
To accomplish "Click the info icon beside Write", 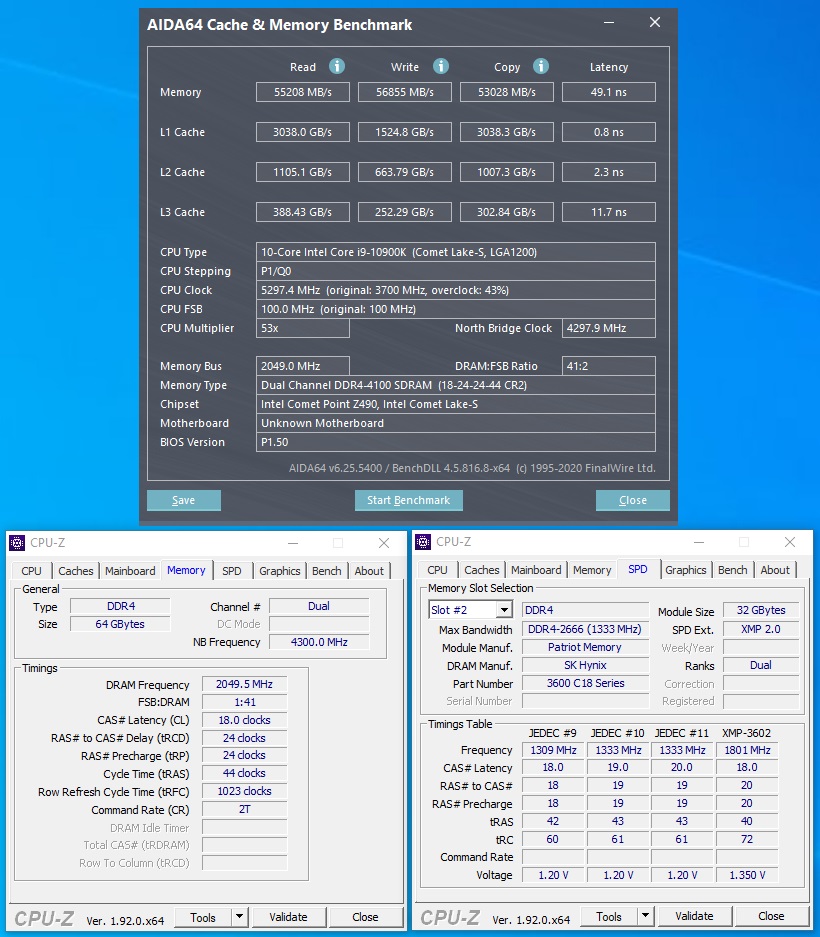I will point(441,67).
